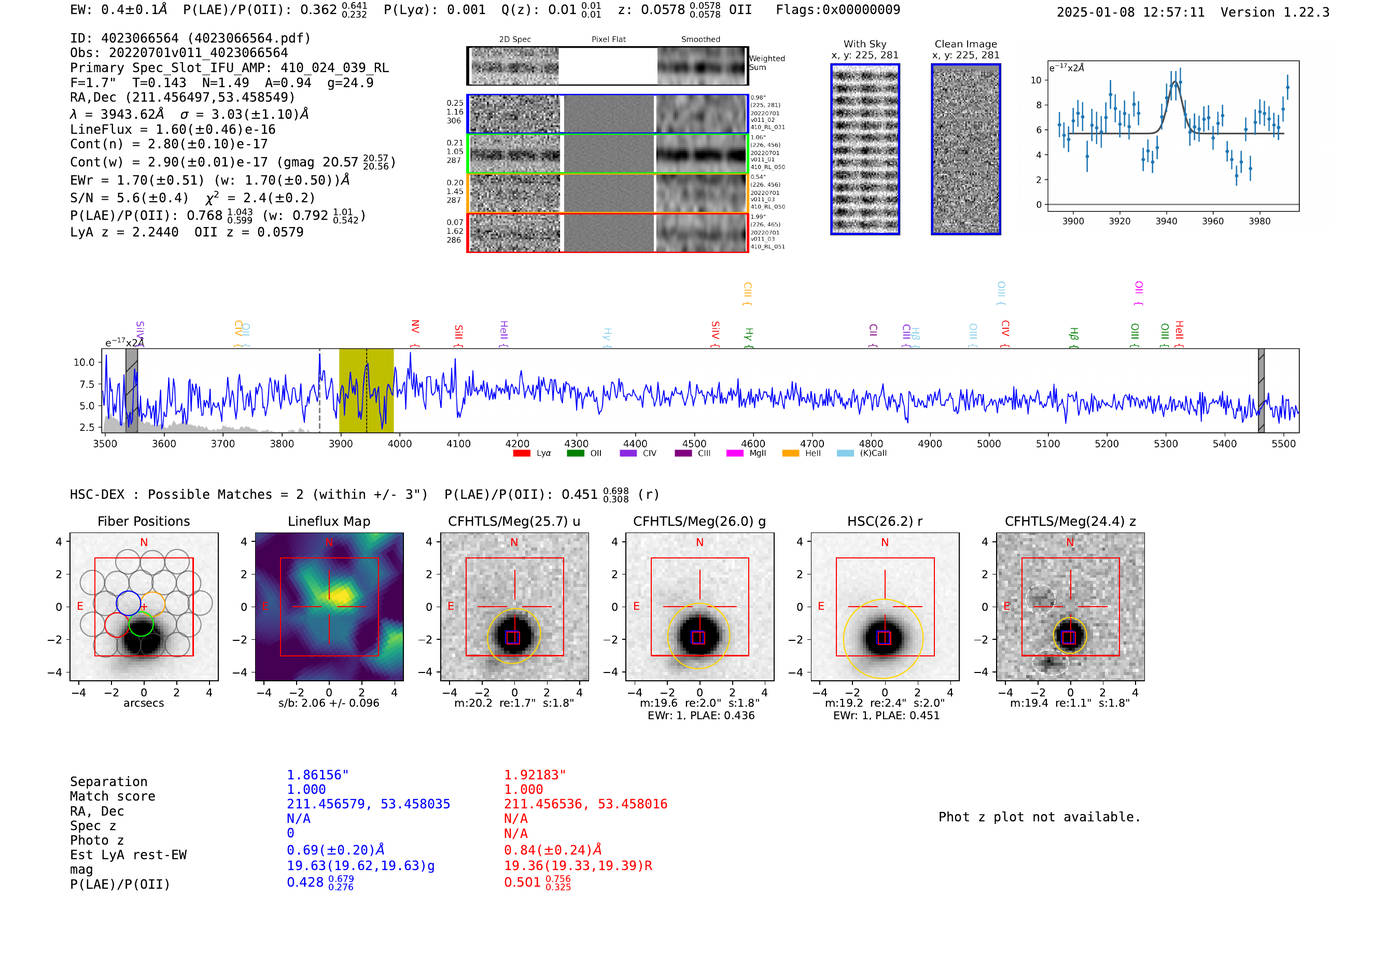
Task: Select the red fiber circle
Action: click(x=116, y=626)
